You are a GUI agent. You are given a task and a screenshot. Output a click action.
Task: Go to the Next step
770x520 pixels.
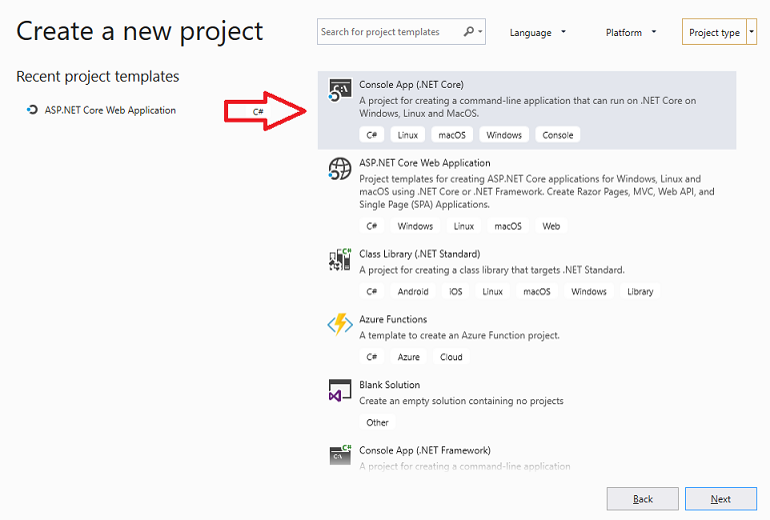[720, 499]
